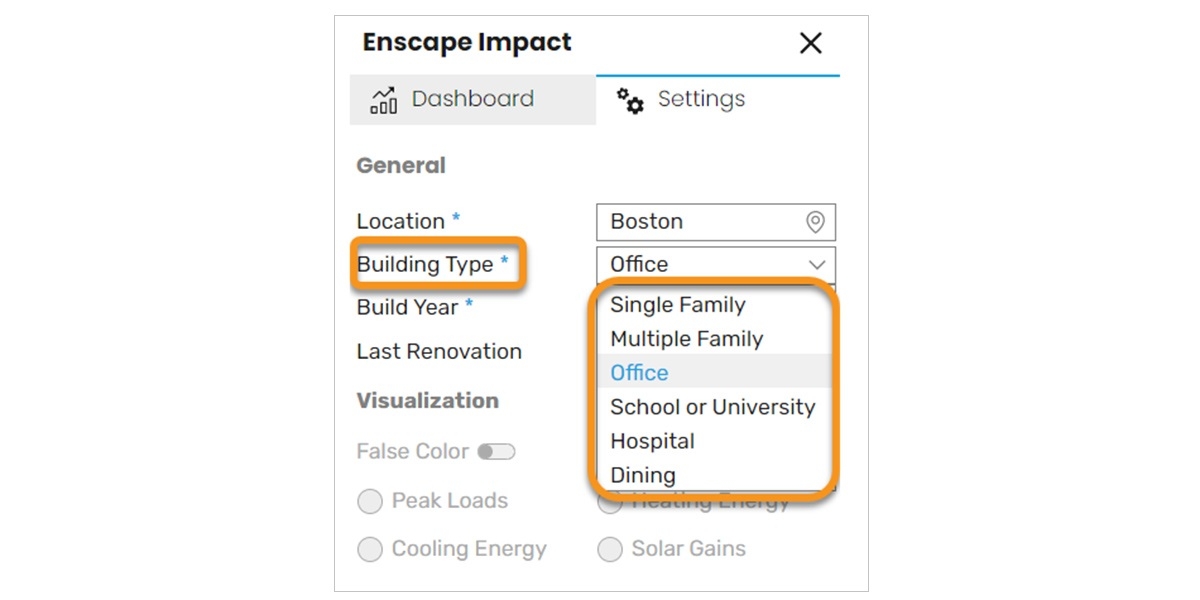Click the Dashboard chart icon
This screenshot has width=1200, height=600.
click(x=386, y=99)
